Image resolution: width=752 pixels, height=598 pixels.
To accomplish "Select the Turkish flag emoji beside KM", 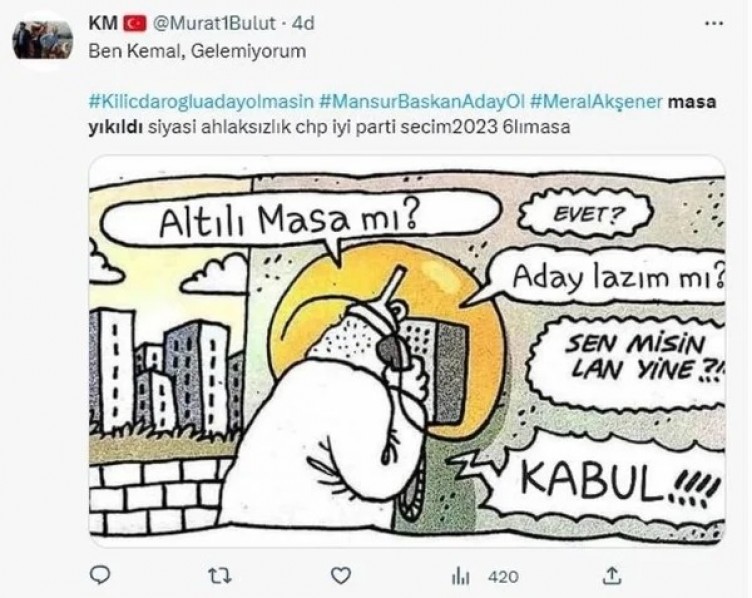I will point(135,23).
